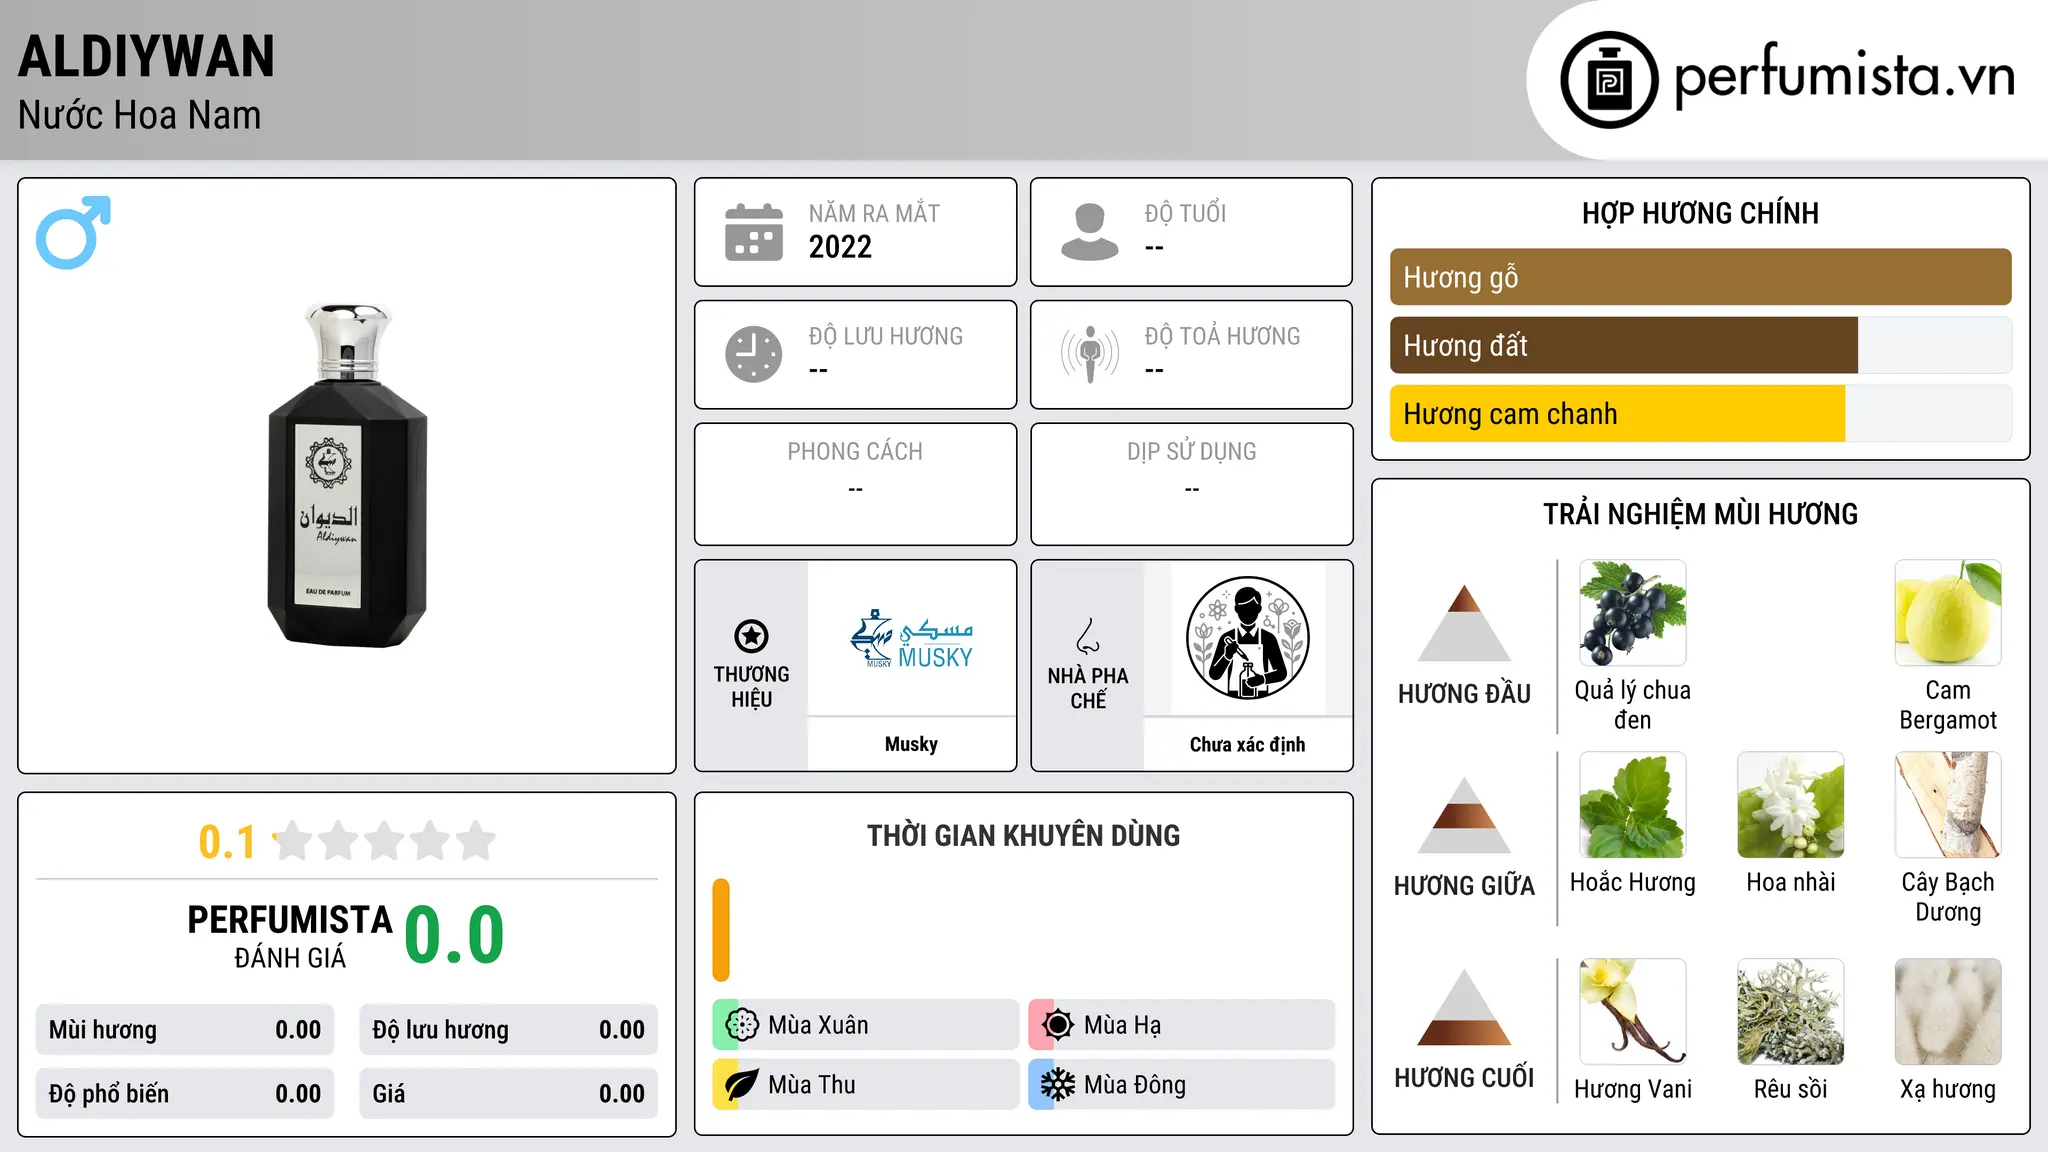Select the Cây Bạch Dương note image
Image resolution: width=2048 pixels, height=1152 pixels.
coord(1948,805)
